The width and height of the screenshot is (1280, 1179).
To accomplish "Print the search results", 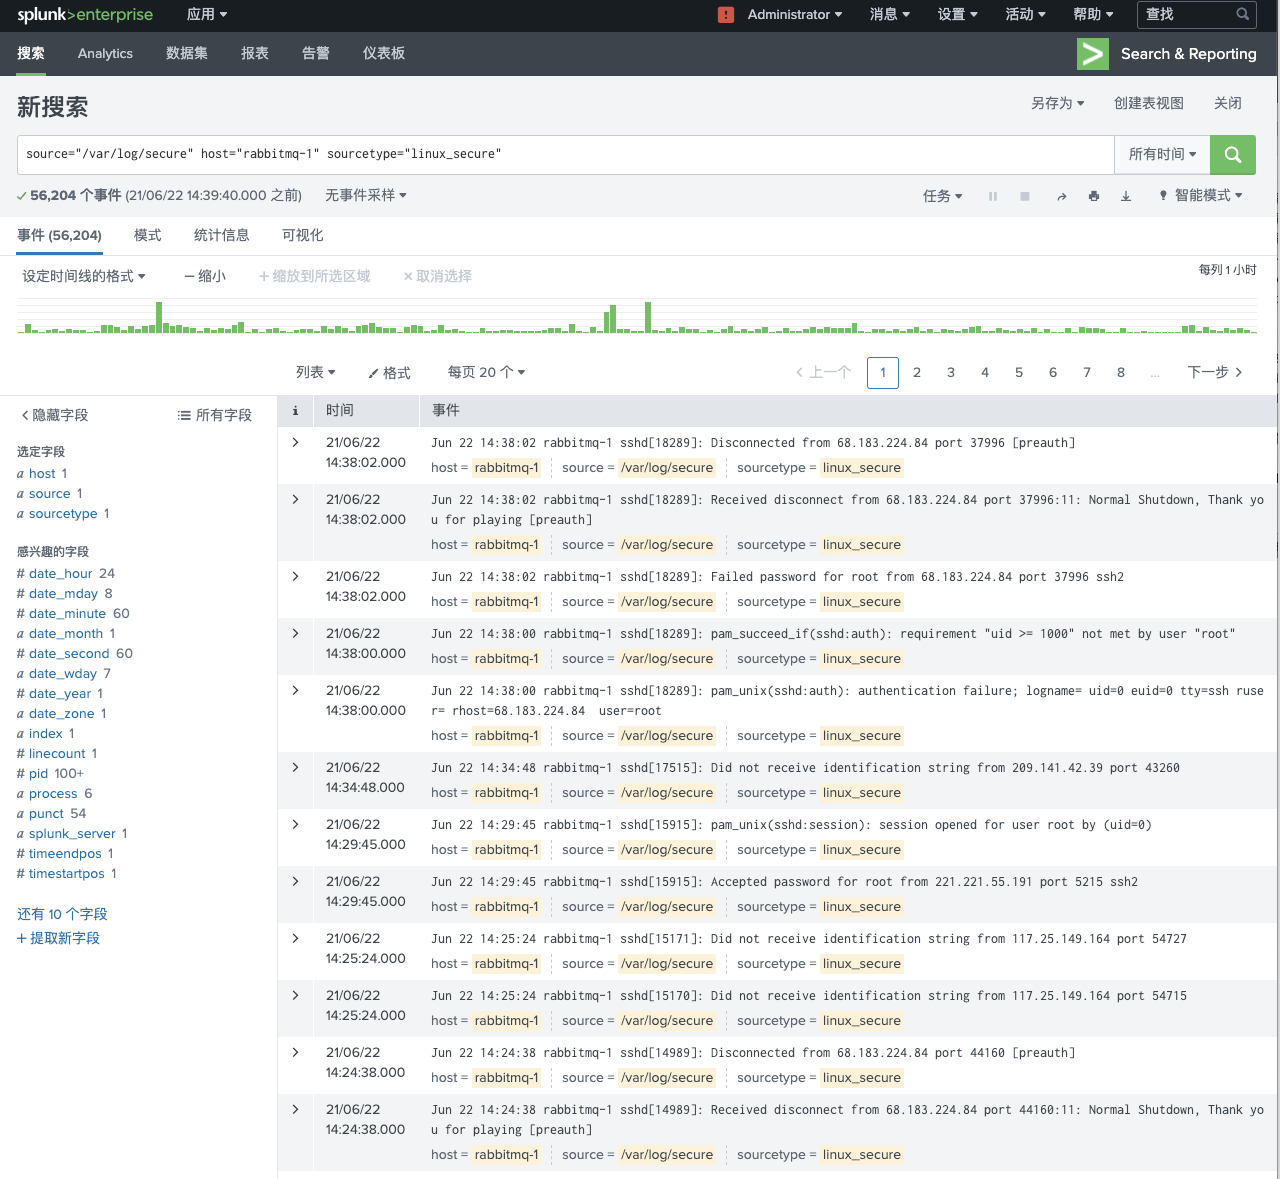I will 1094,196.
